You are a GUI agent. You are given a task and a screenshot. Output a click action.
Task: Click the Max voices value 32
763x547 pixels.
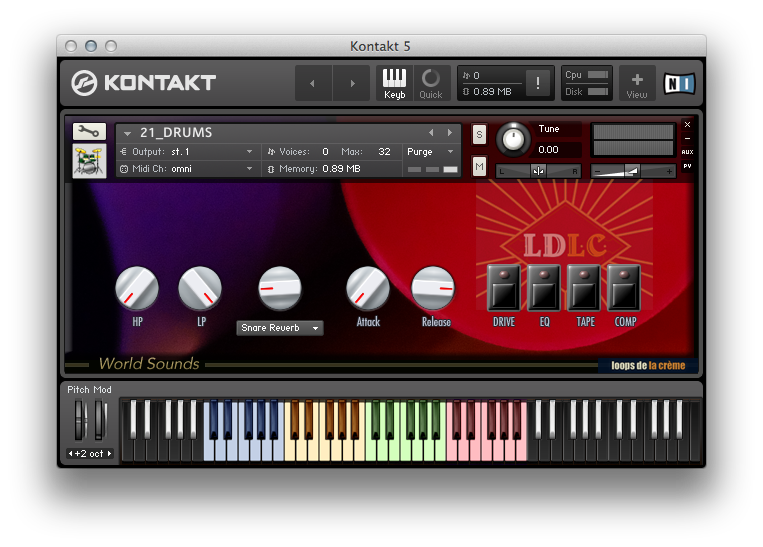point(384,152)
